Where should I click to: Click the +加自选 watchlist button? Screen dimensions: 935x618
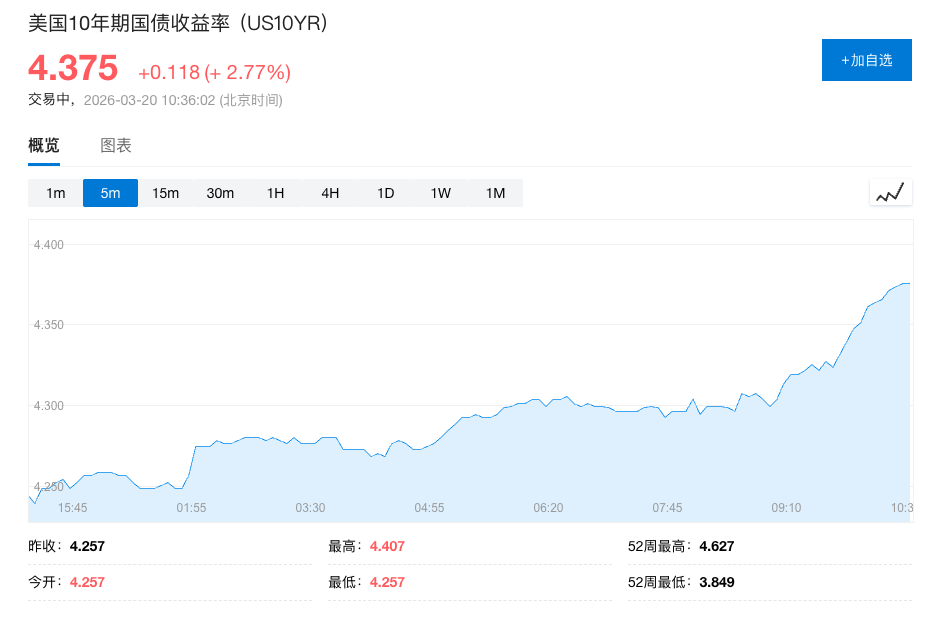[x=866, y=60]
